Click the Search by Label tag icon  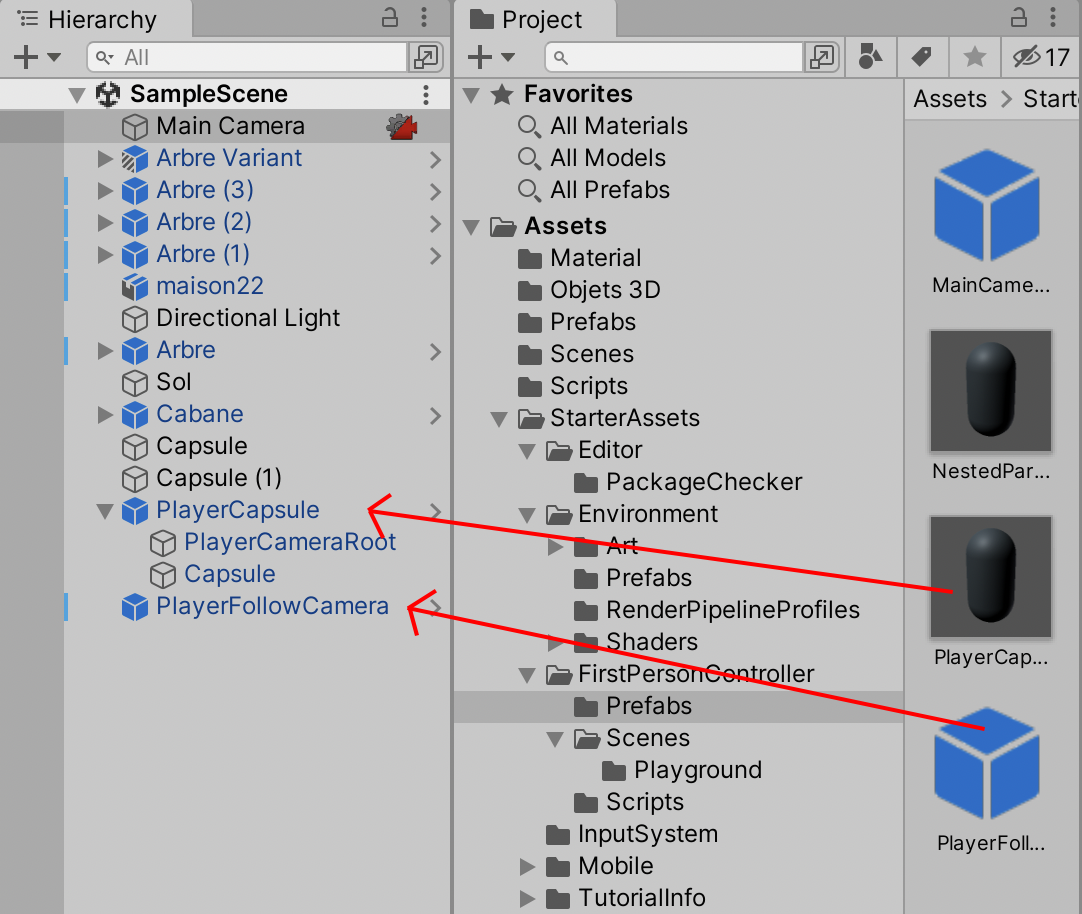[922, 58]
